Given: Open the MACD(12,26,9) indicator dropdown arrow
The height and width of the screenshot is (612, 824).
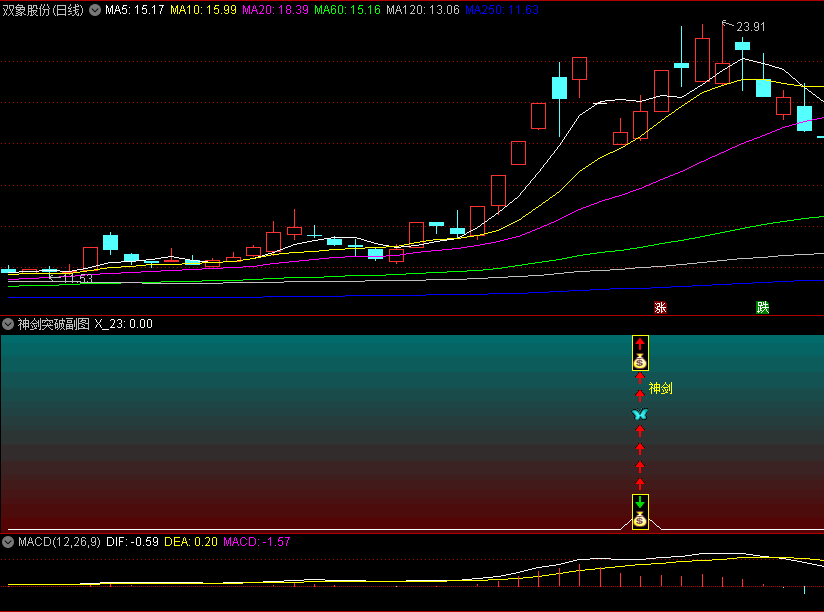Looking at the screenshot, I should (8, 542).
